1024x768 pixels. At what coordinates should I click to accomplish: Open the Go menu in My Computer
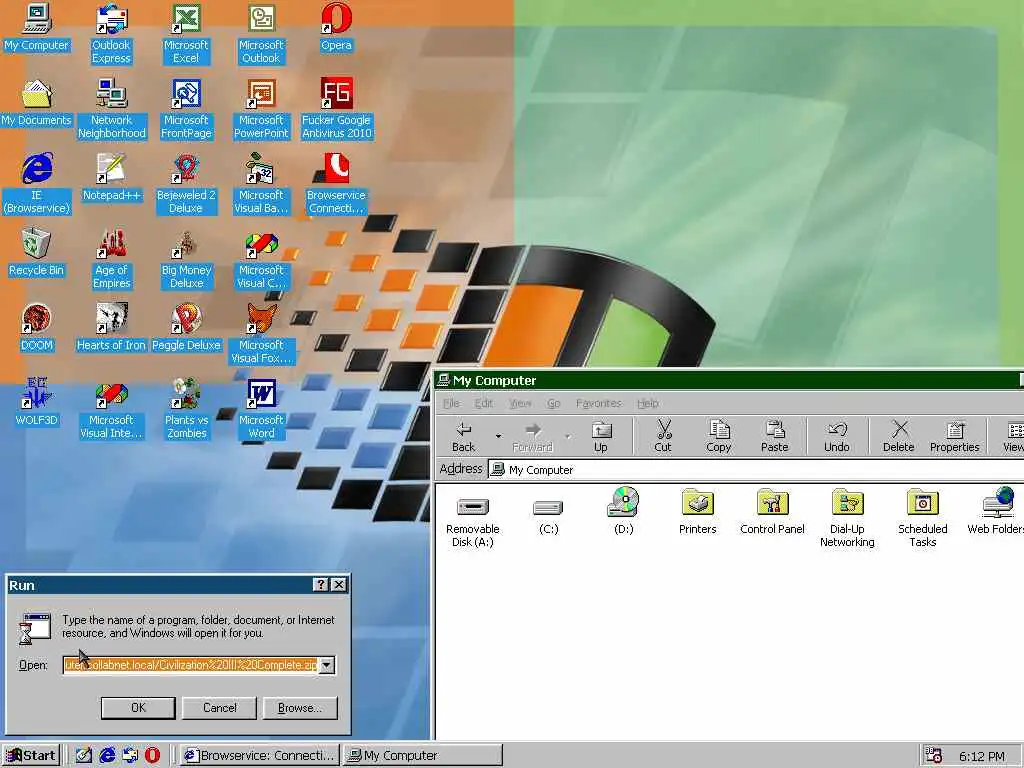click(554, 403)
